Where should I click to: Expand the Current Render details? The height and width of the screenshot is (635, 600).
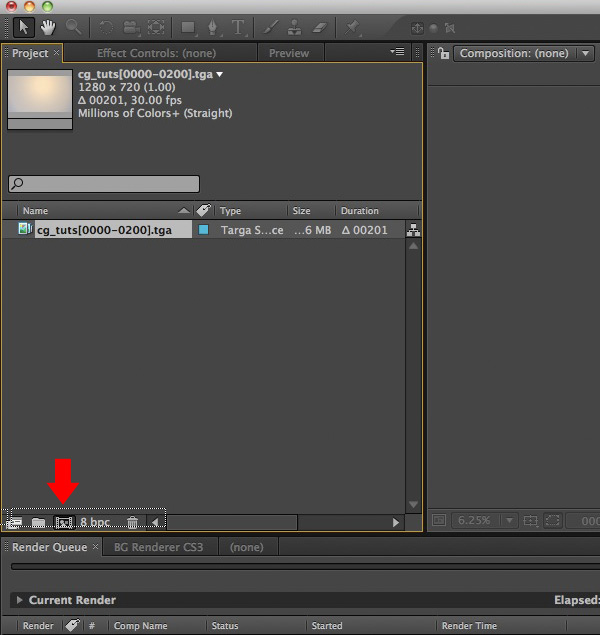(19, 600)
